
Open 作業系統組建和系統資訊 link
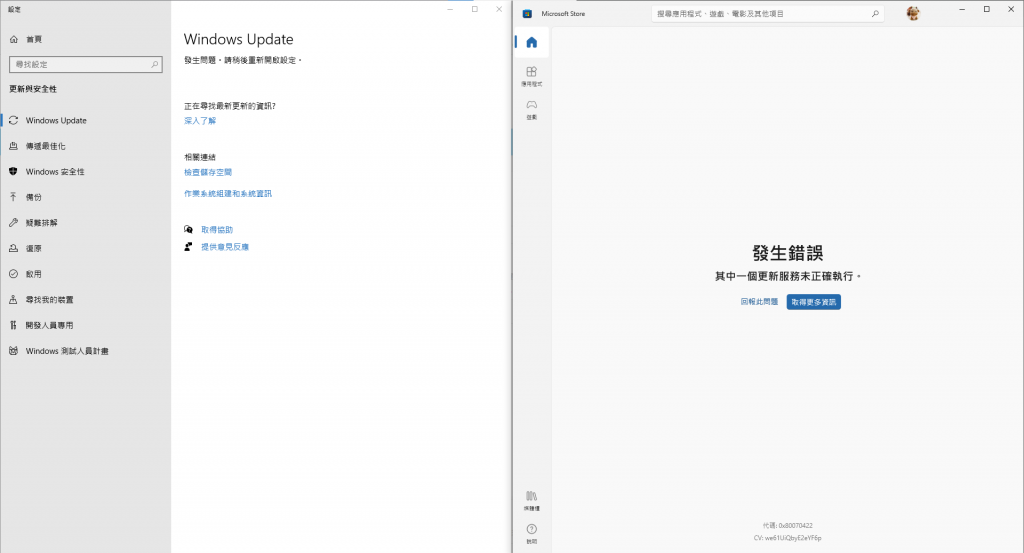tap(228, 194)
